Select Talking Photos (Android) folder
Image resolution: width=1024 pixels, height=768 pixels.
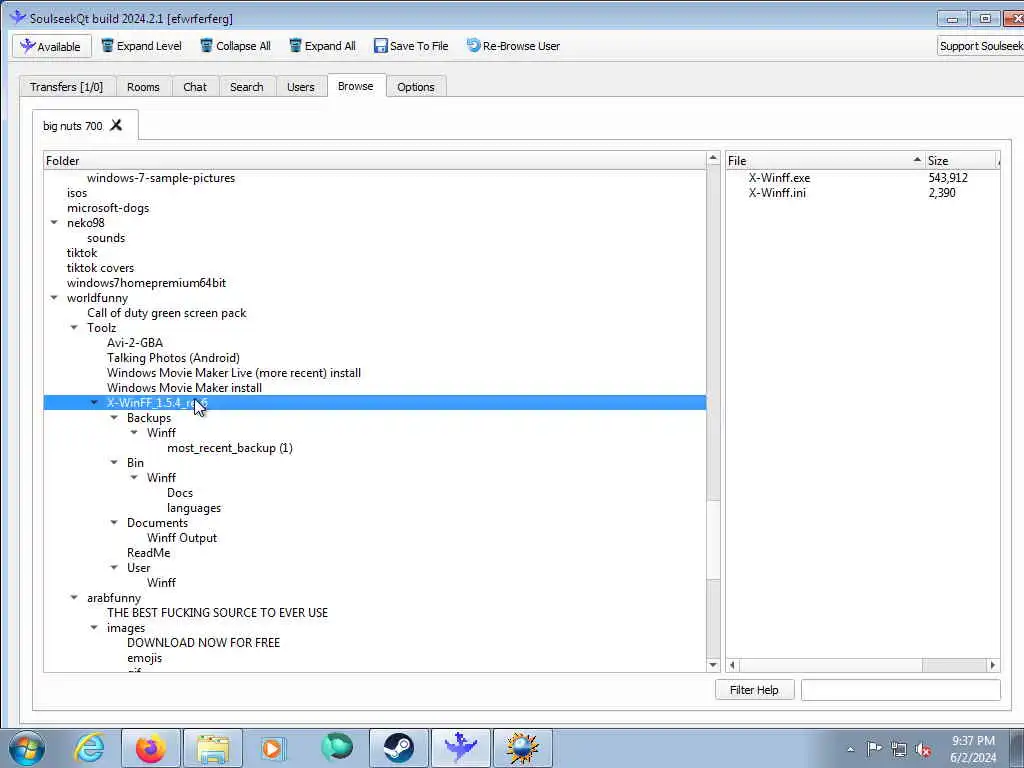(x=173, y=358)
